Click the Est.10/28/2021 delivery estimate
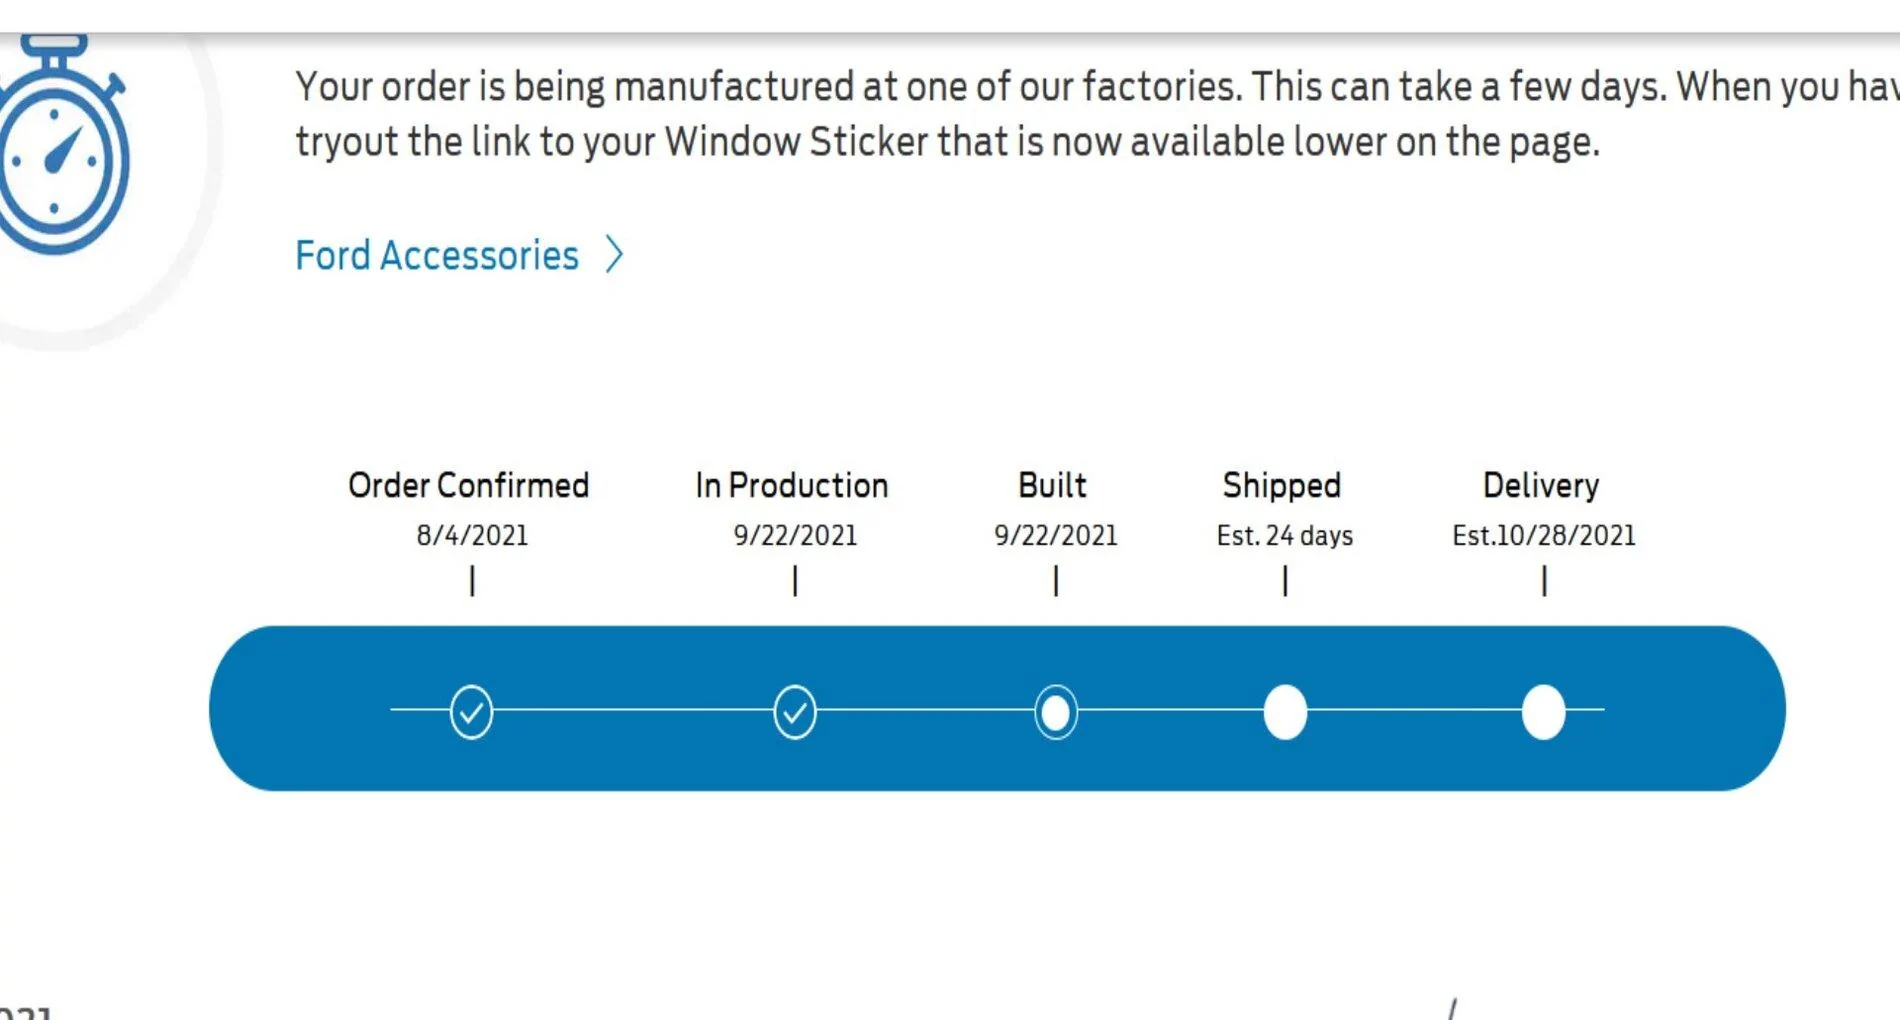The height and width of the screenshot is (1020, 1900). (x=1544, y=536)
